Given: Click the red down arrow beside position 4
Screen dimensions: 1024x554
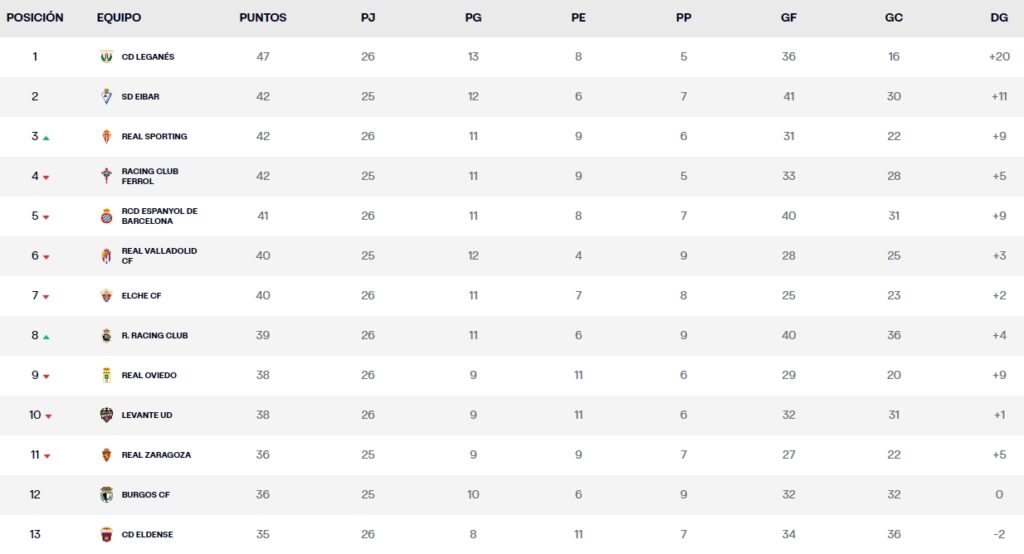Looking at the screenshot, I should [x=46, y=178].
